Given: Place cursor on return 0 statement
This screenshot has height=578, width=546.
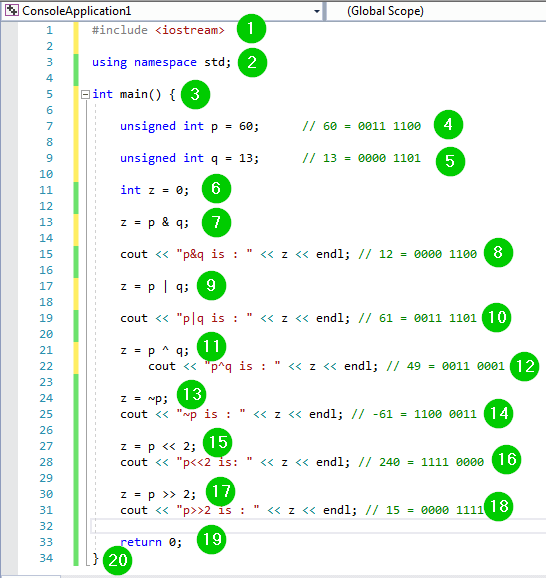Looking at the screenshot, I should (151, 542).
